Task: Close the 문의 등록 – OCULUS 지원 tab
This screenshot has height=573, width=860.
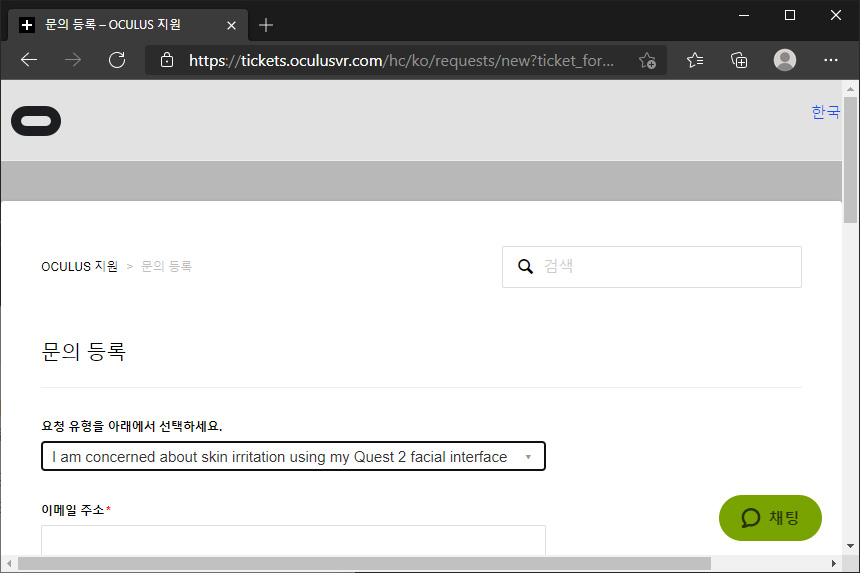Action: click(x=231, y=25)
